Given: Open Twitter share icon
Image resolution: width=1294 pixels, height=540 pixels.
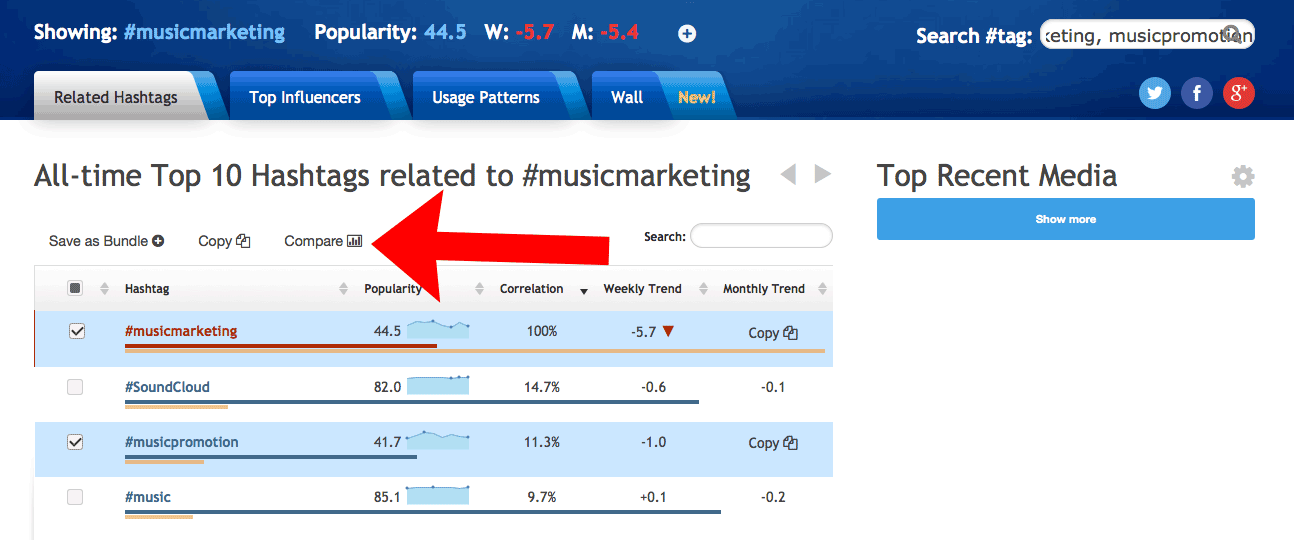Looking at the screenshot, I should (x=1155, y=94).
